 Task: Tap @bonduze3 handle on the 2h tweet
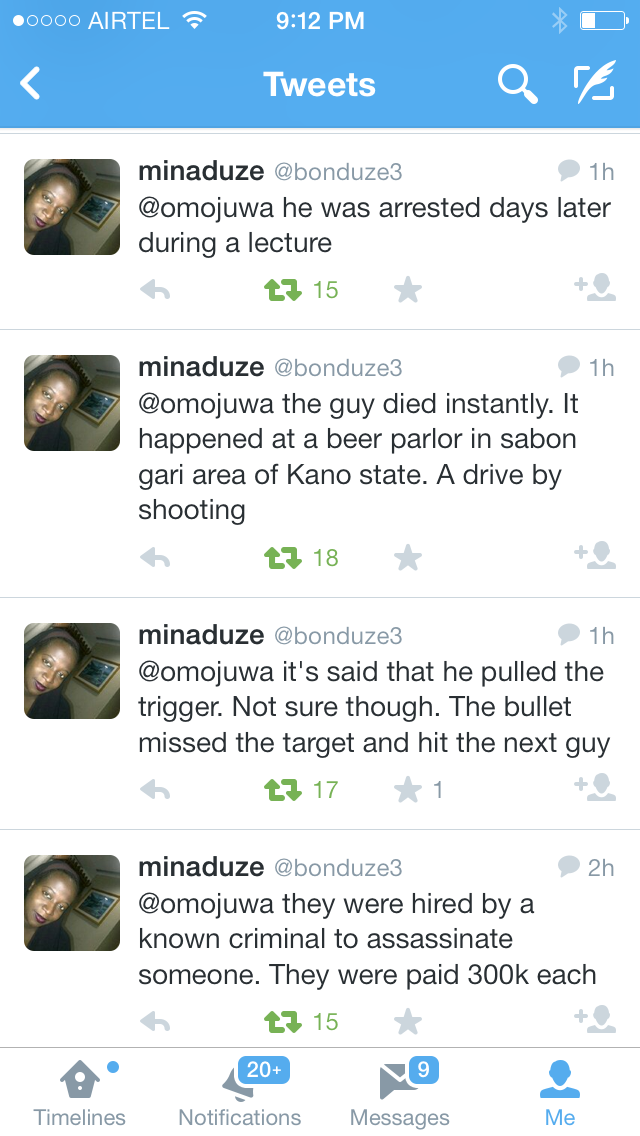[338, 868]
